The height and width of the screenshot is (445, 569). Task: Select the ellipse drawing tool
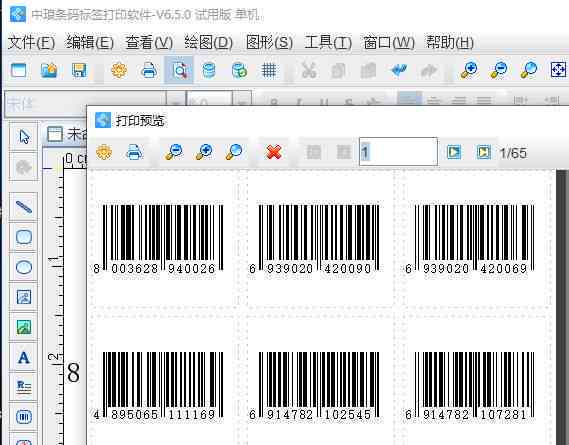pos(24,267)
